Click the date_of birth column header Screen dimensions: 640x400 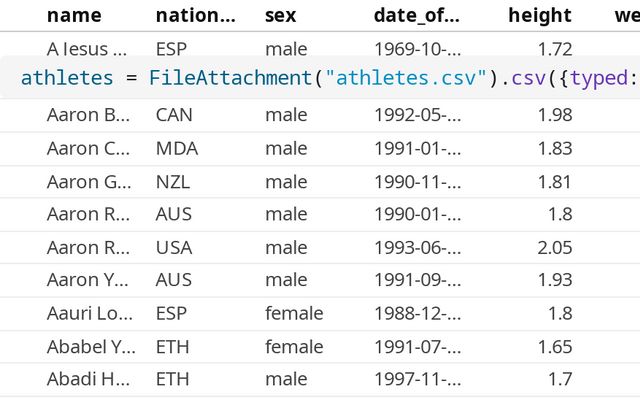(x=416, y=15)
